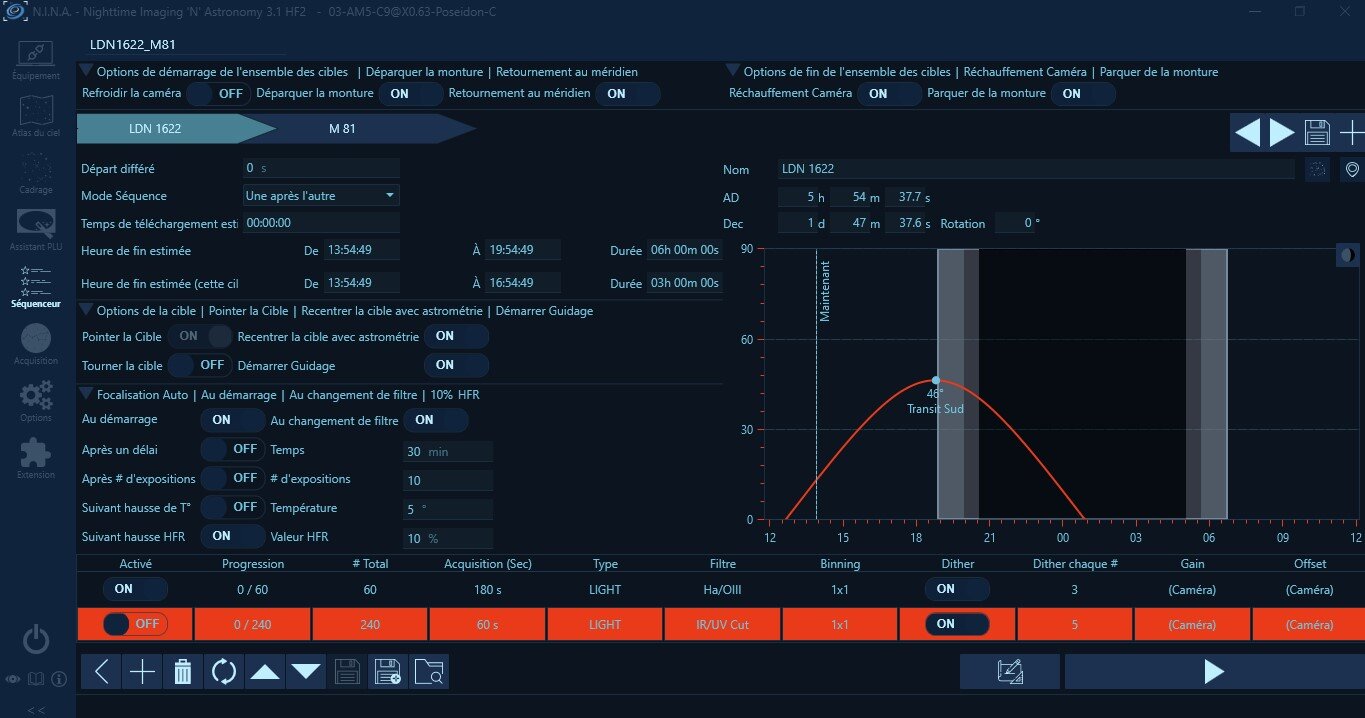Enable the IR/UV Cut row Activé switch

135,625
